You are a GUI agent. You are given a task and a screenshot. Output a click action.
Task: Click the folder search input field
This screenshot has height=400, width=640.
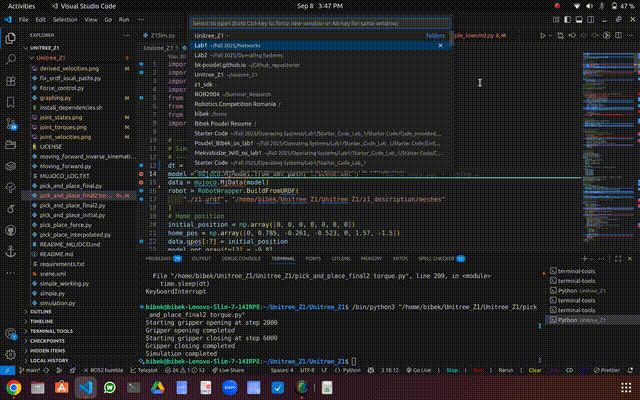click(318, 22)
